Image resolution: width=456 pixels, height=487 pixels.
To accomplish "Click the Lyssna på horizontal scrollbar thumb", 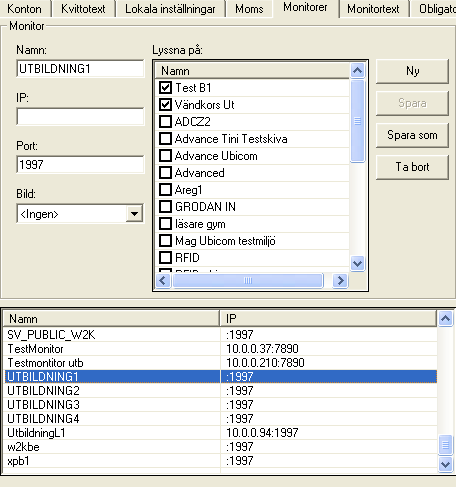I will pos(248,281).
